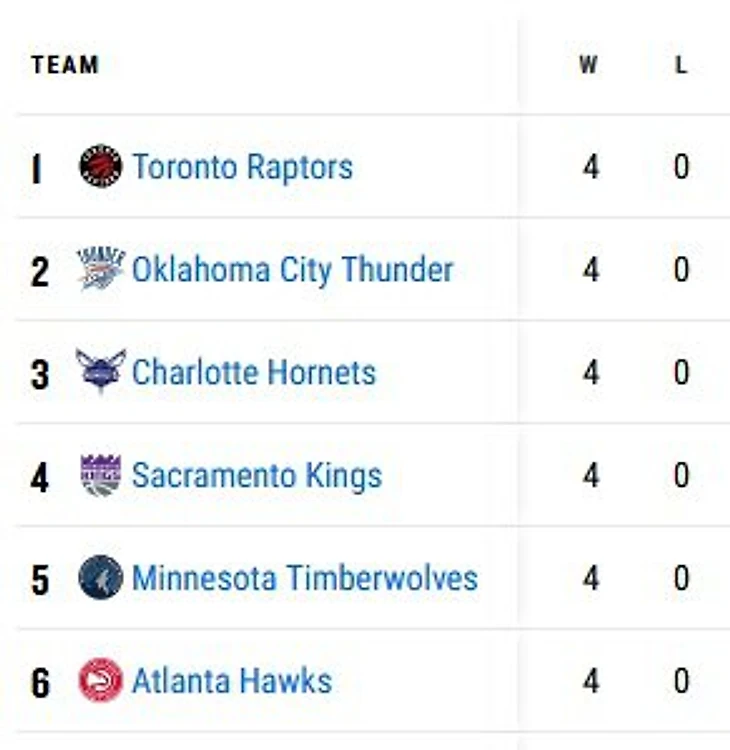Select the Raptors wins value
This screenshot has height=750, width=730.
pyautogui.click(x=591, y=167)
